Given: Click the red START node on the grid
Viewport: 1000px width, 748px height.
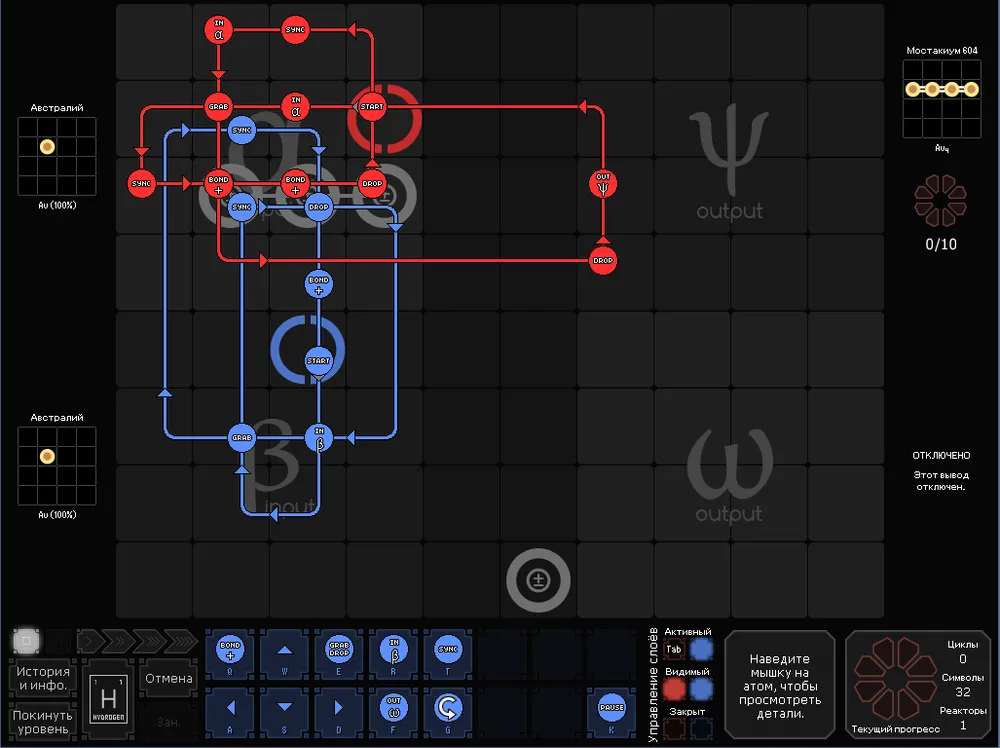Looking at the screenshot, I should (x=372, y=106).
